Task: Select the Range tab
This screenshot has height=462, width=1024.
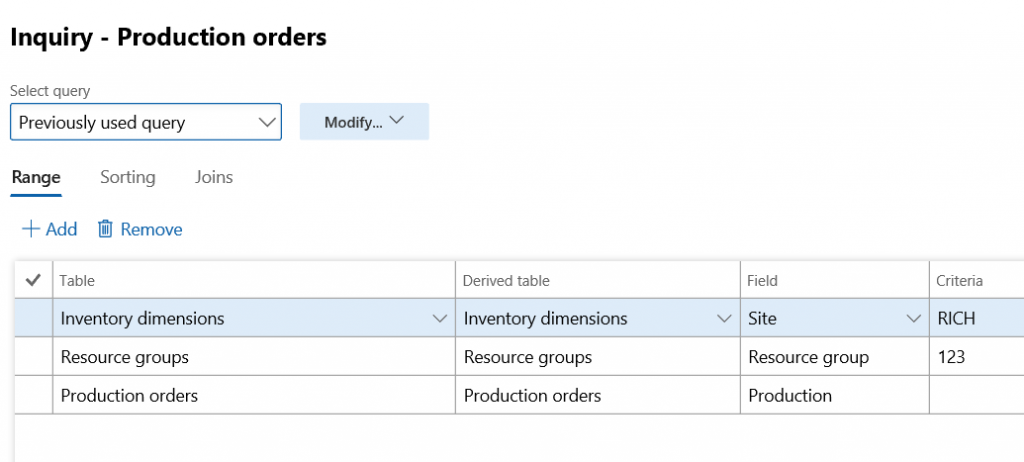Action: point(36,177)
